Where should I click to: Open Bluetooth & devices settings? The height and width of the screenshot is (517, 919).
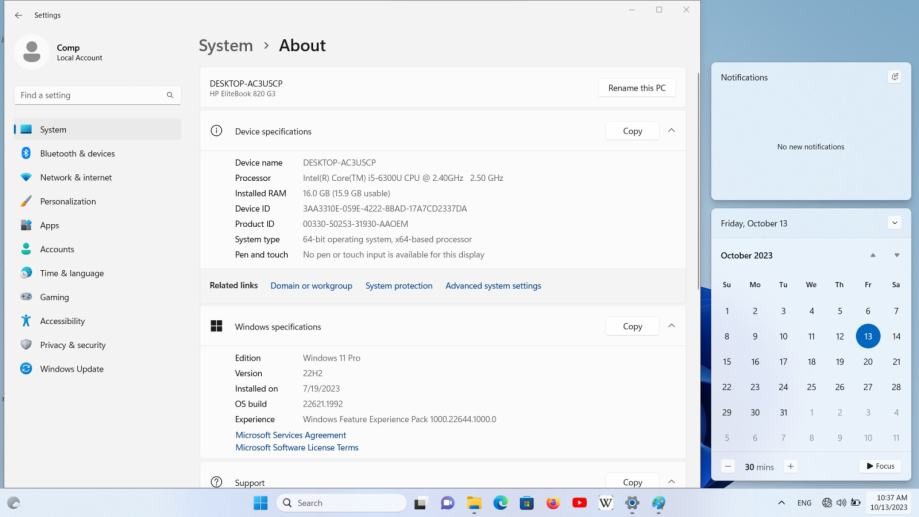coord(77,153)
